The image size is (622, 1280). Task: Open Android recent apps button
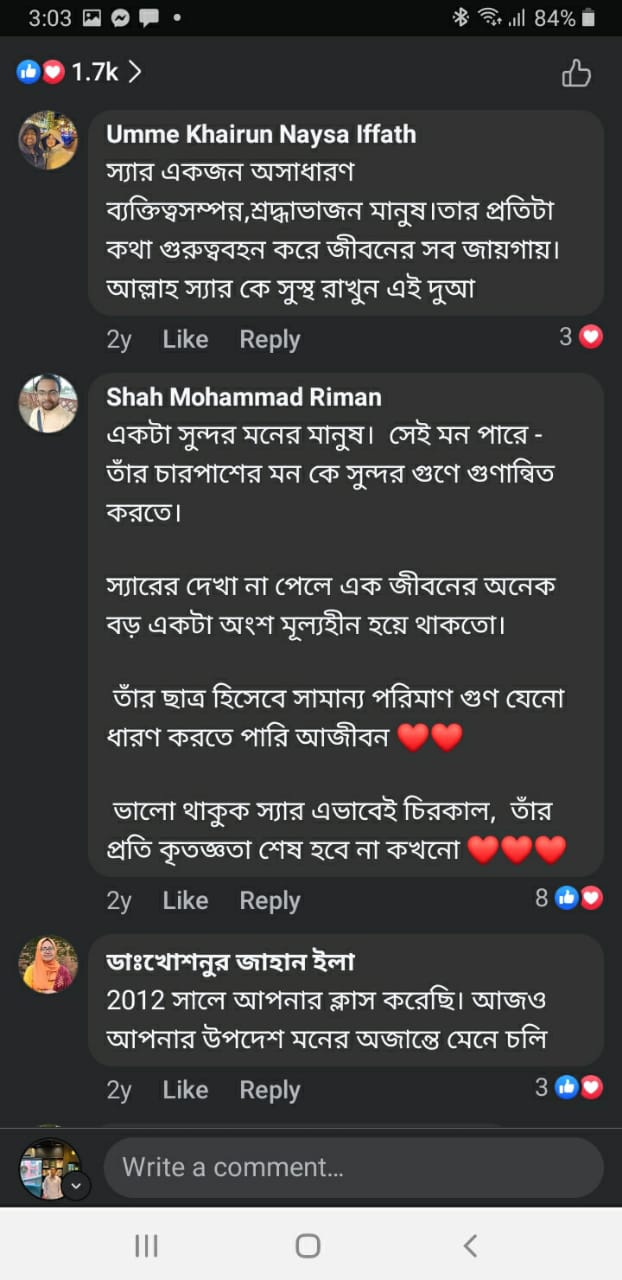146,1245
